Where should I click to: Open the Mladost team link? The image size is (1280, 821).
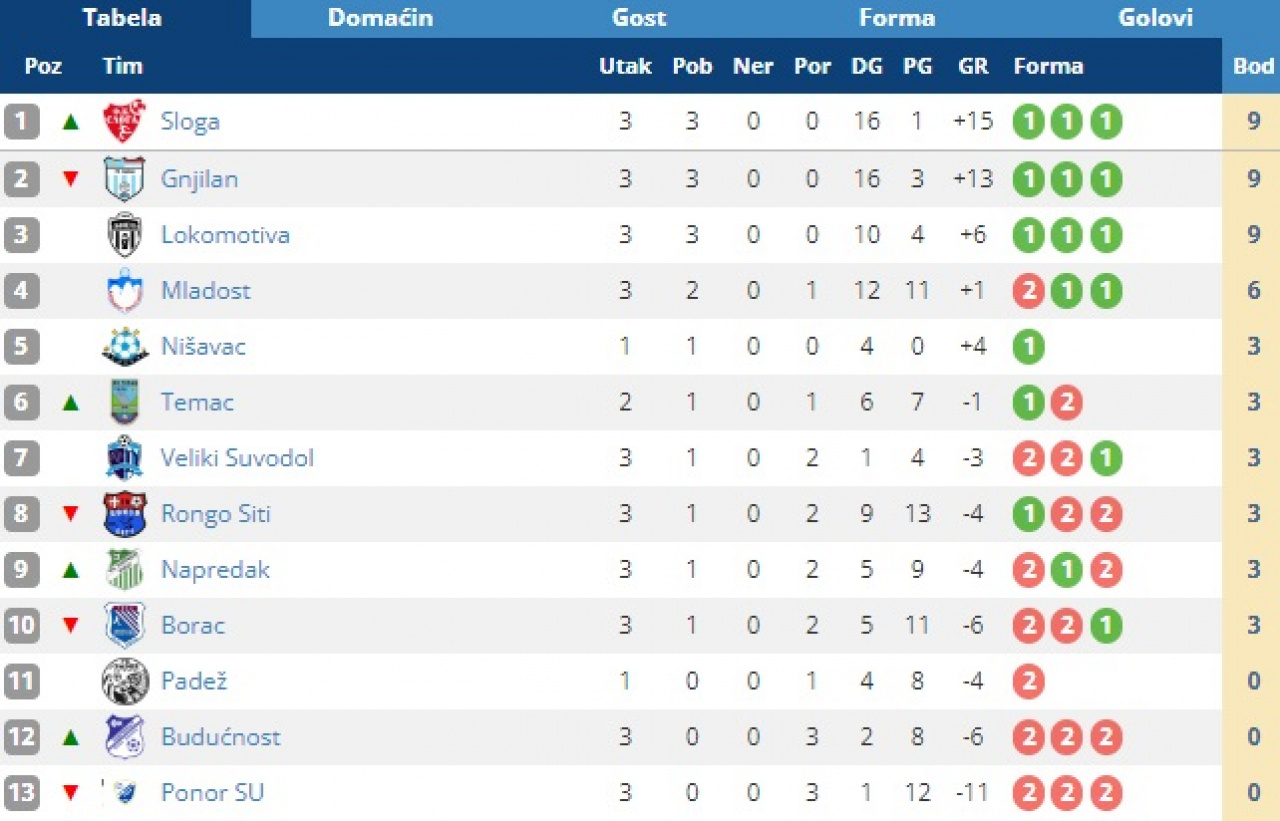pyautogui.click(x=206, y=291)
